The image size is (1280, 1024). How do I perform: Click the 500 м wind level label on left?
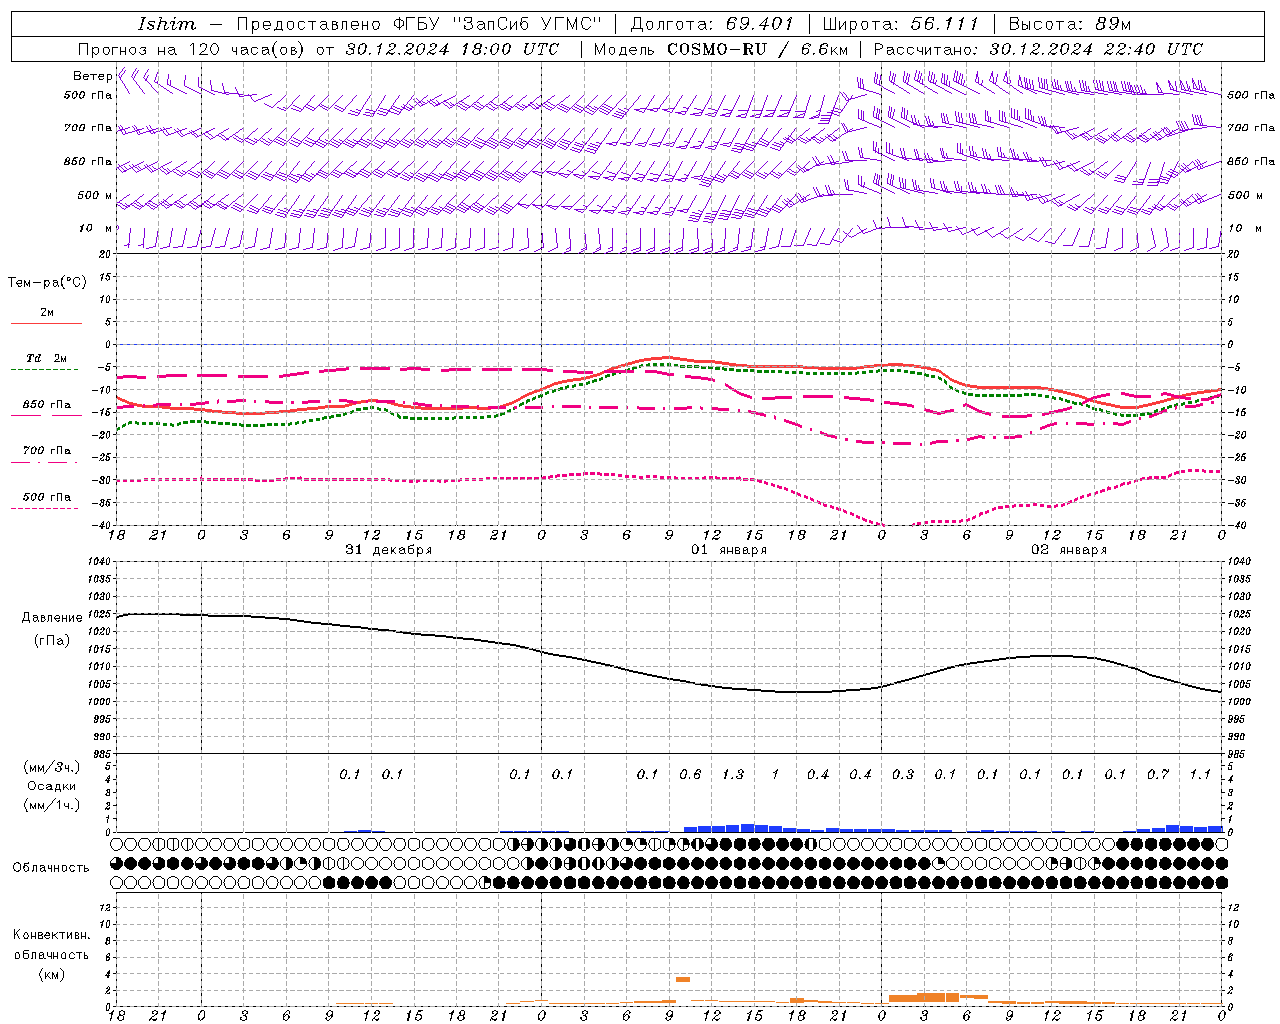coord(95,195)
